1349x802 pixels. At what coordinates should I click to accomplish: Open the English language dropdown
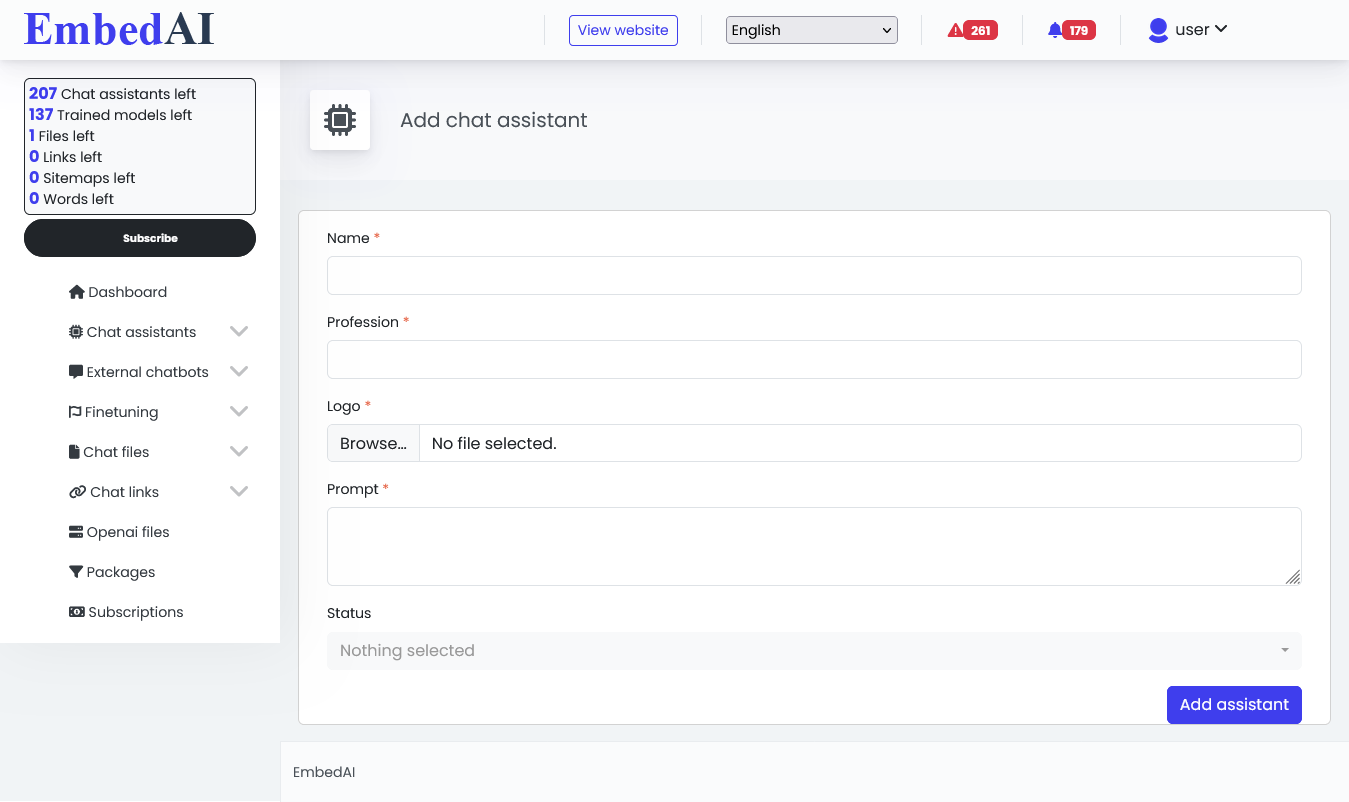(x=812, y=30)
